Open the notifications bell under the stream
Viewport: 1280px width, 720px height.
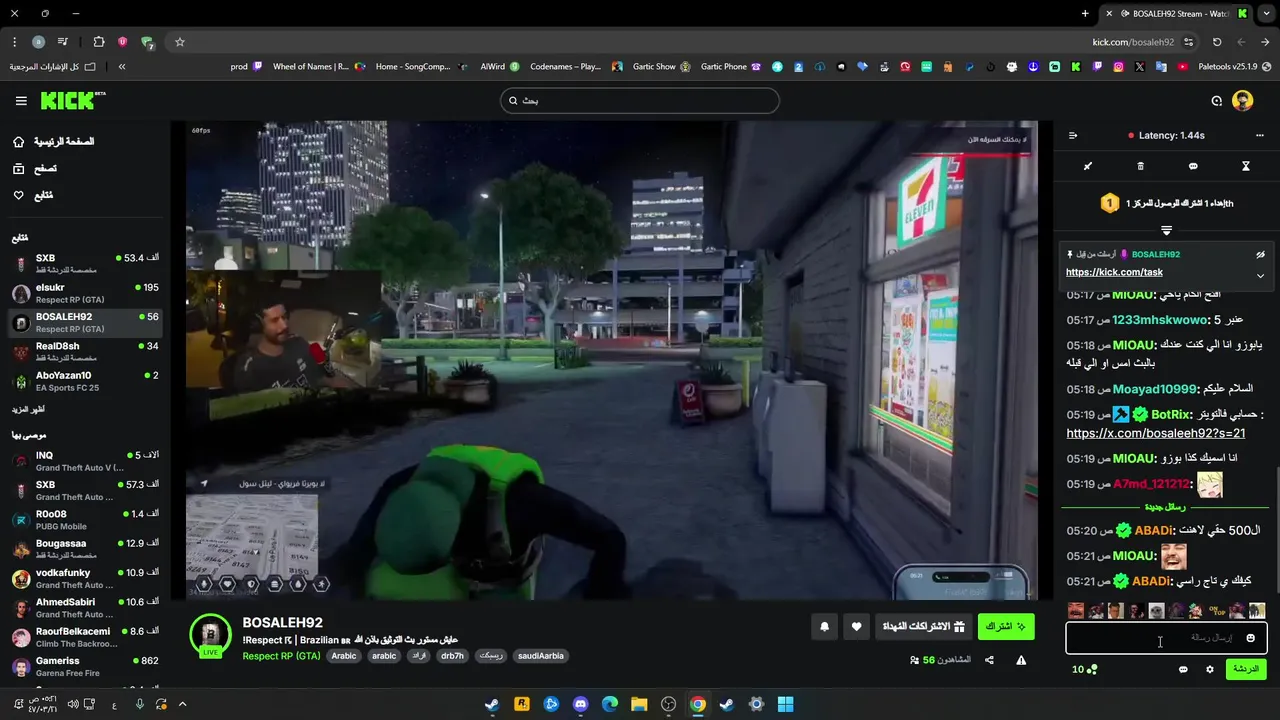pos(825,627)
